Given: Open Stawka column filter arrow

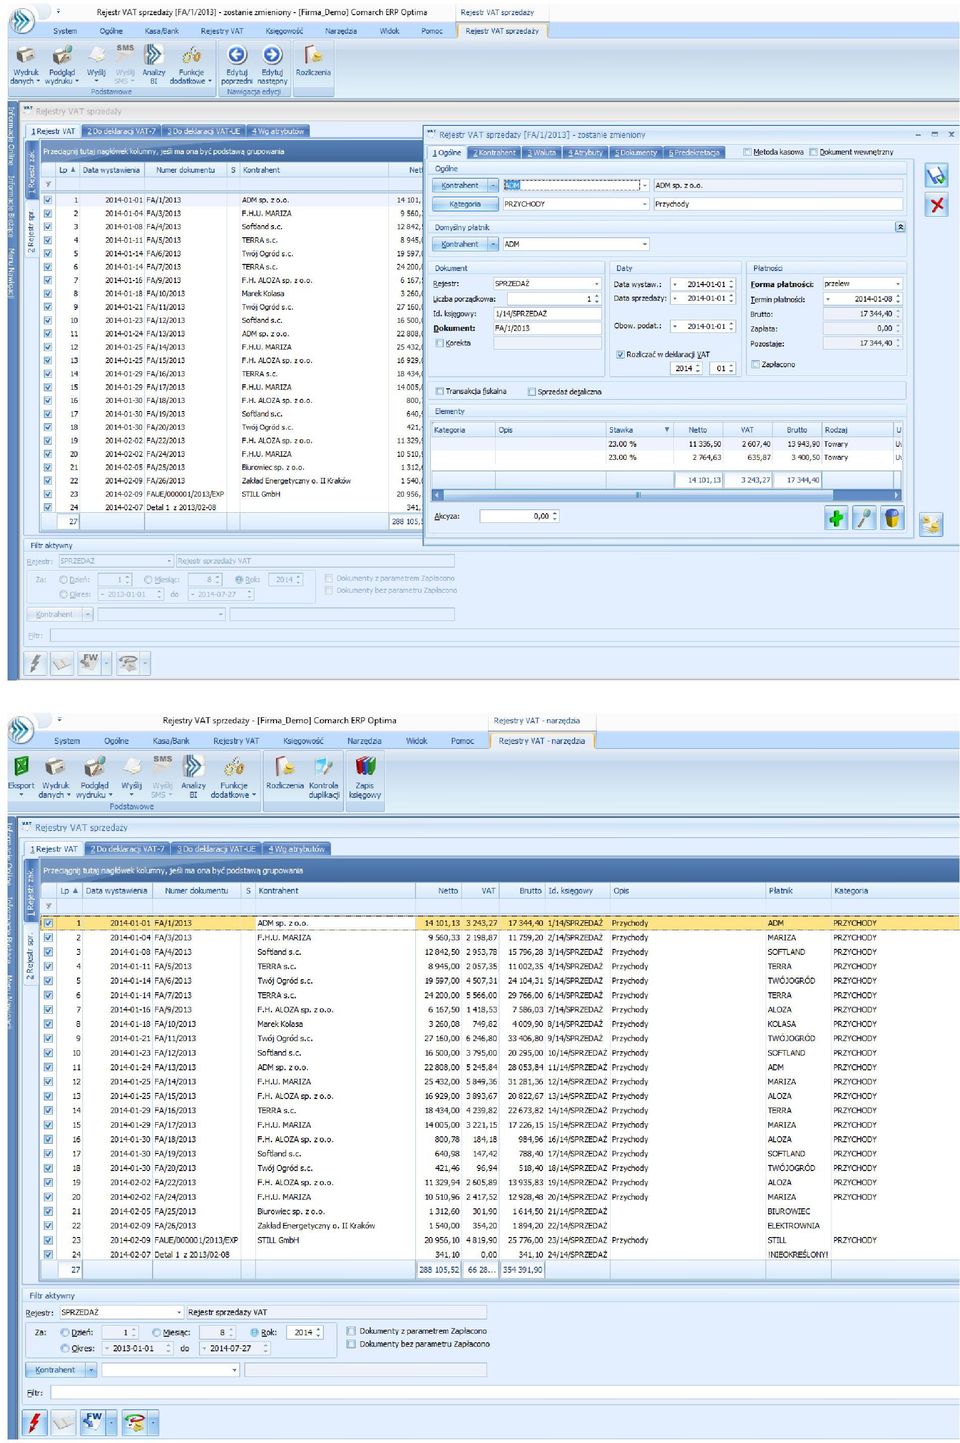Looking at the screenshot, I should coord(667,430).
